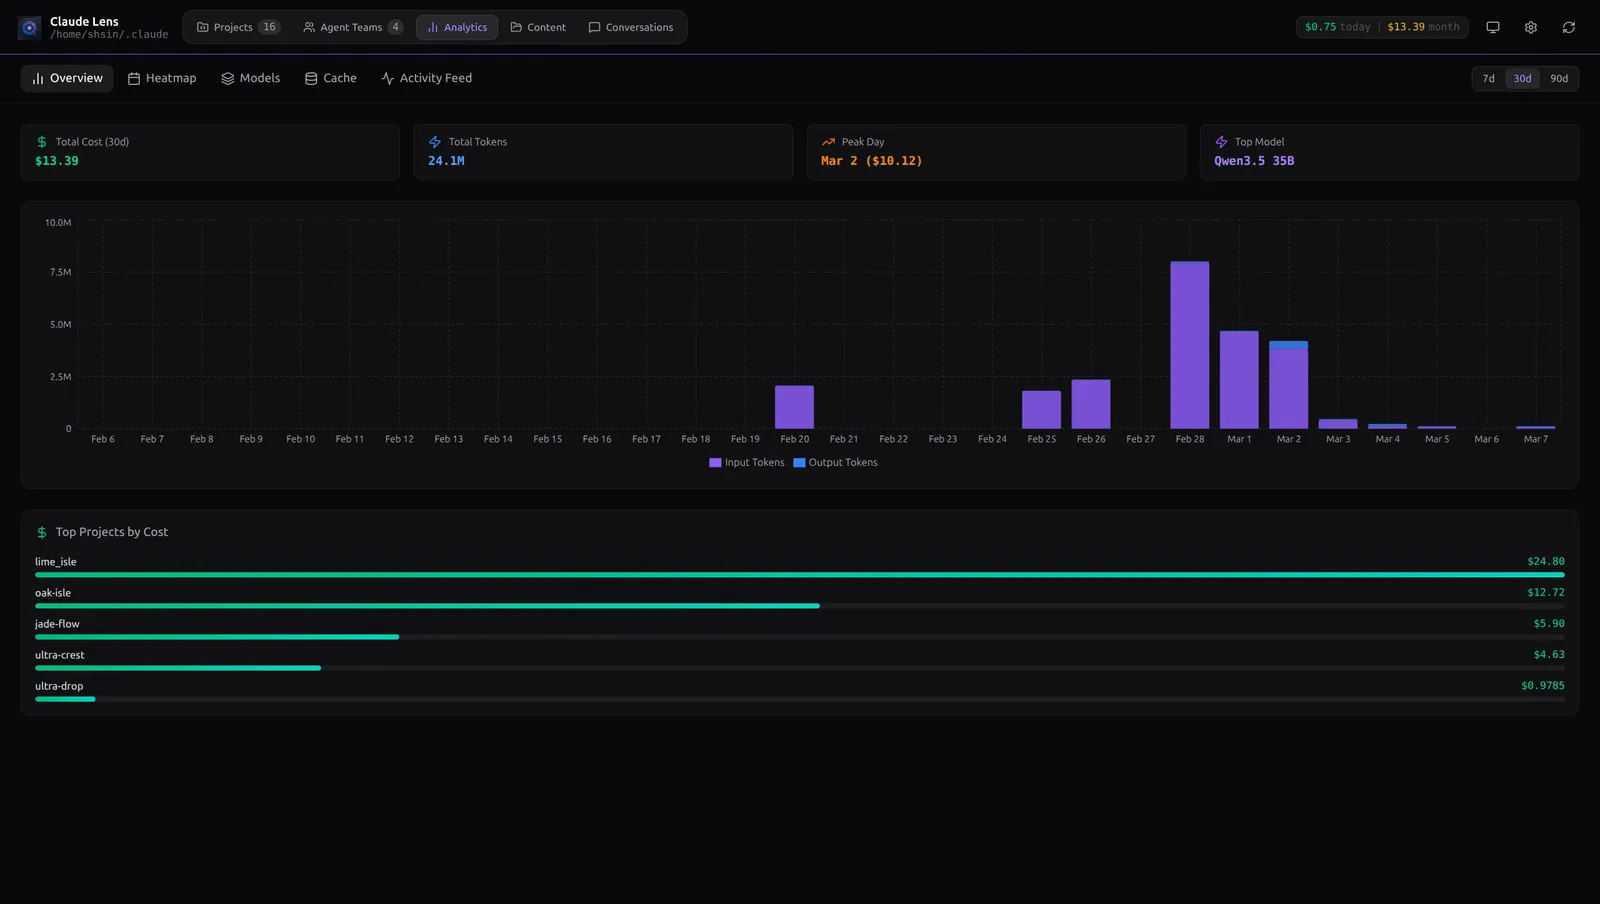Click the $13.39 month cost indicator
The height and width of the screenshot is (904, 1600).
point(1425,27)
